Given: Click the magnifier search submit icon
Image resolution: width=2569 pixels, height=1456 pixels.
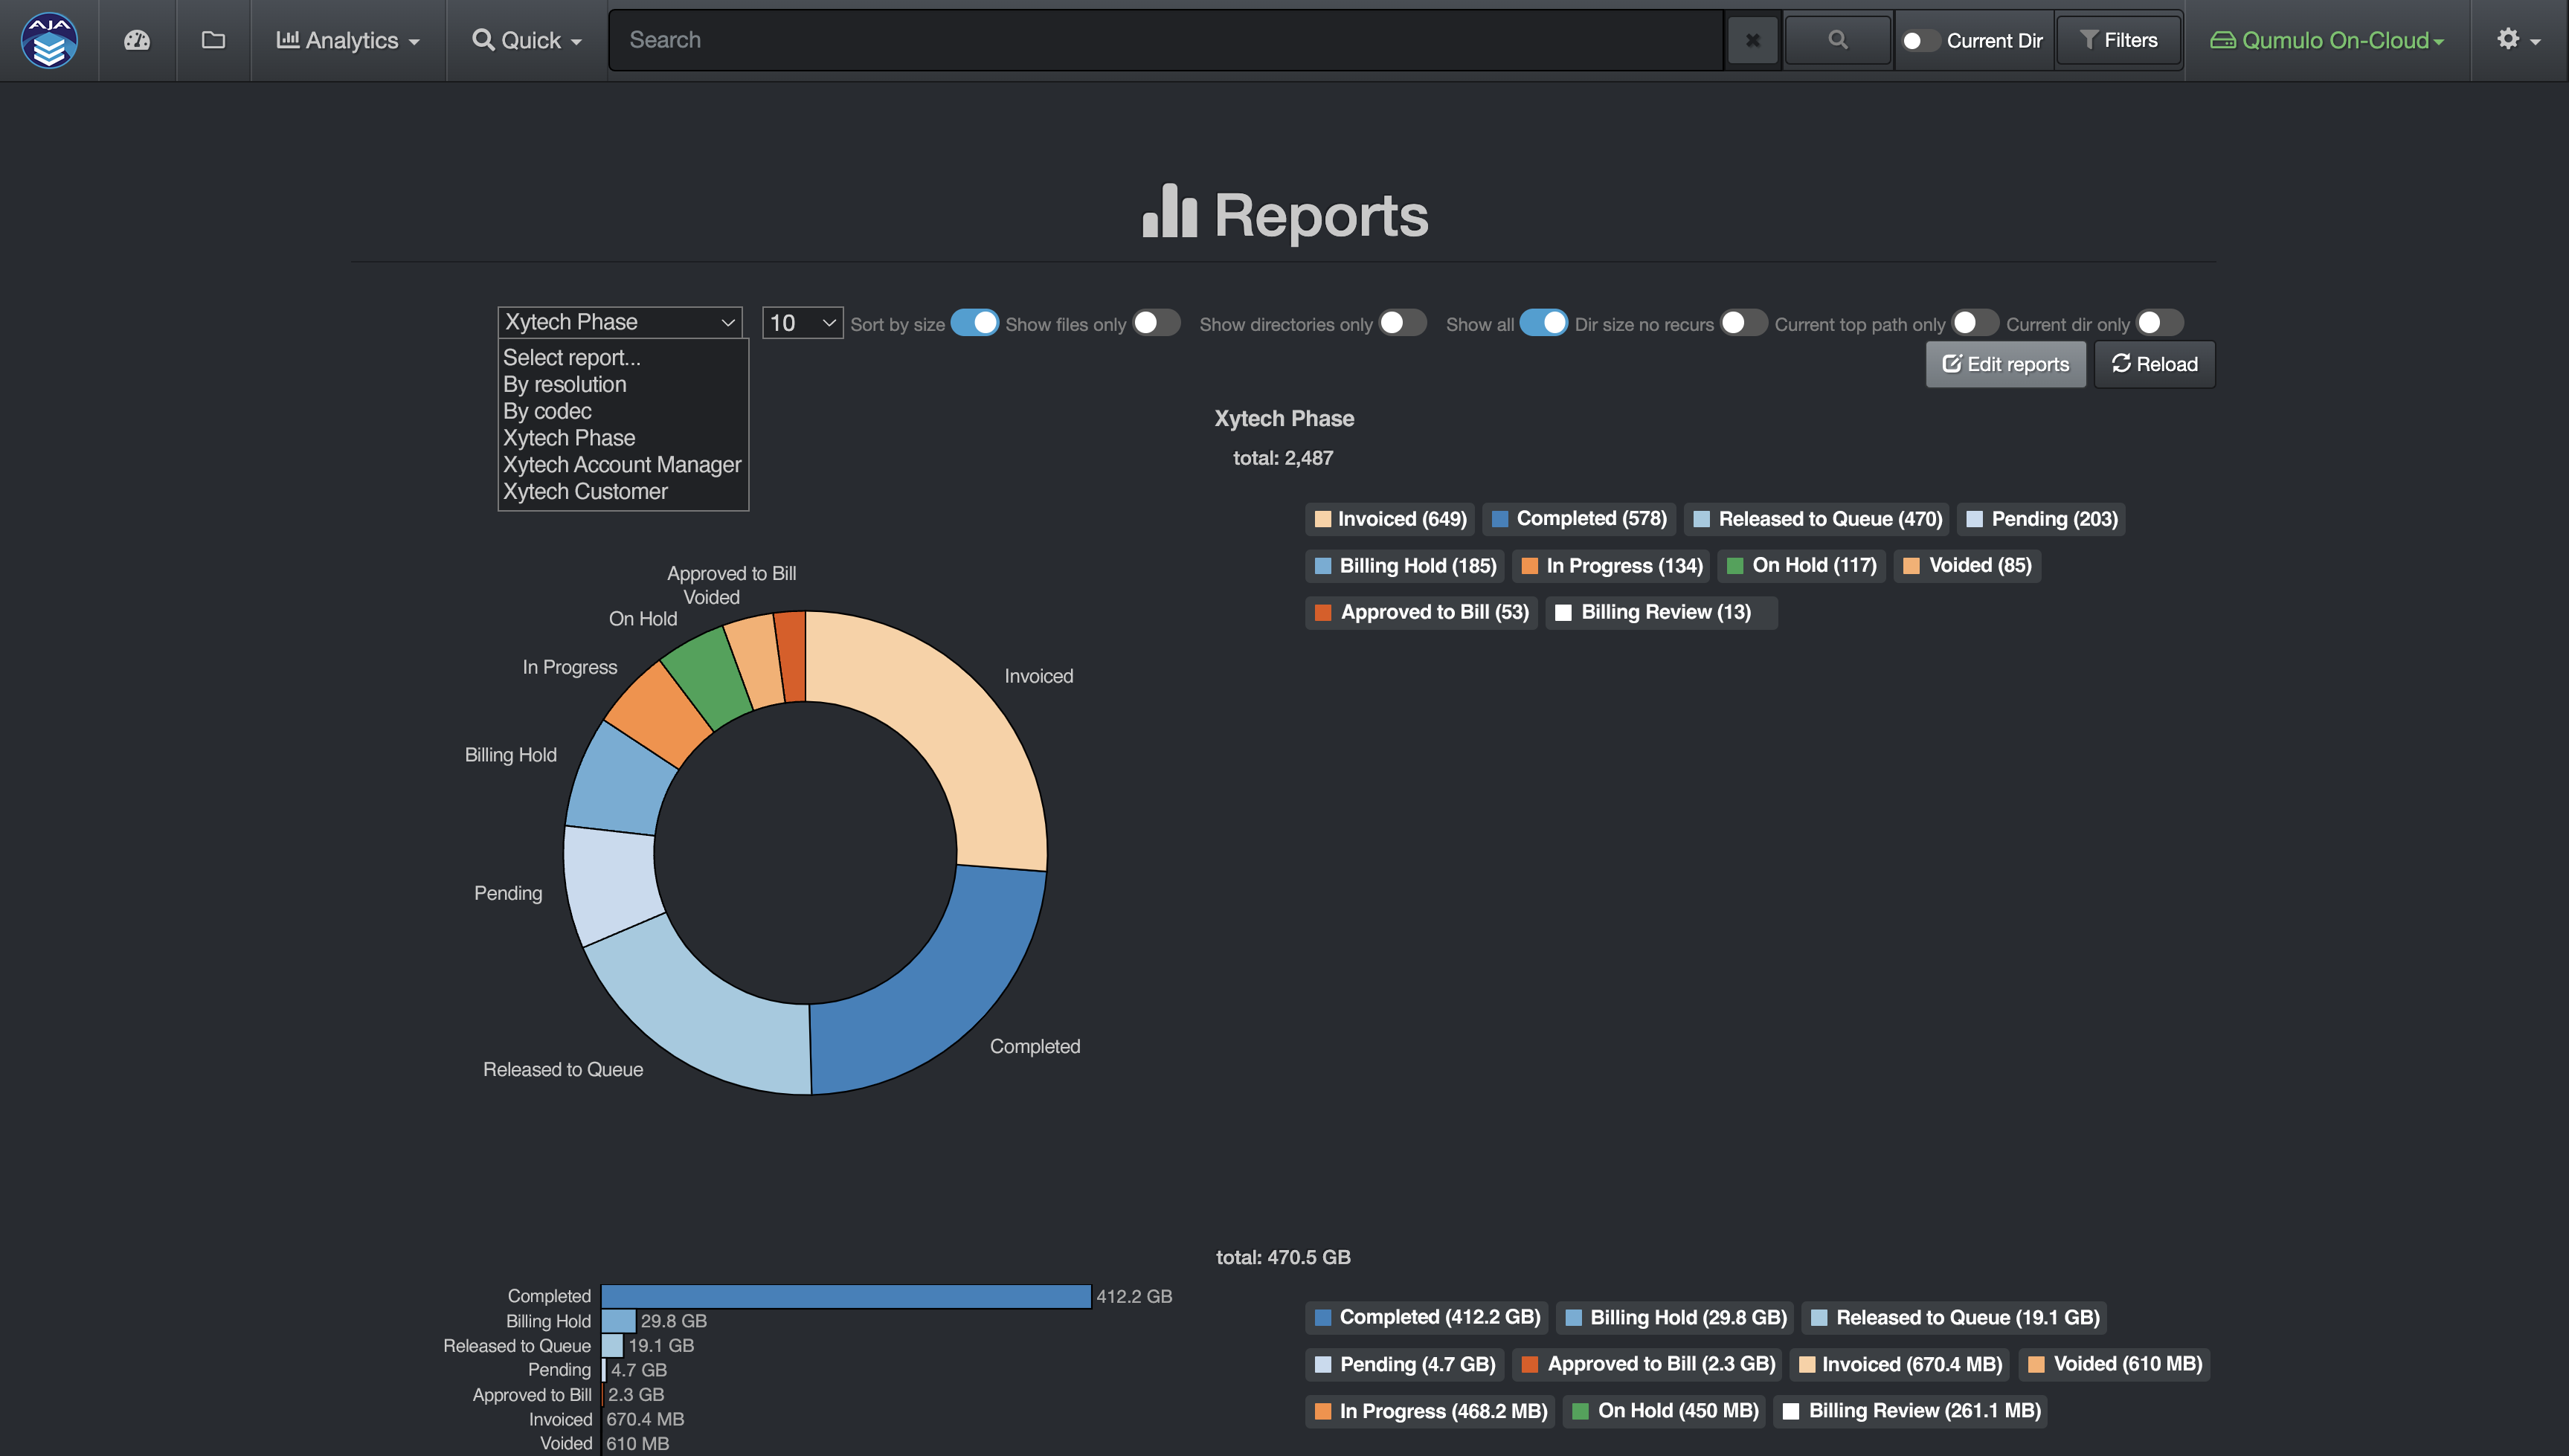Looking at the screenshot, I should click(1837, 40).
